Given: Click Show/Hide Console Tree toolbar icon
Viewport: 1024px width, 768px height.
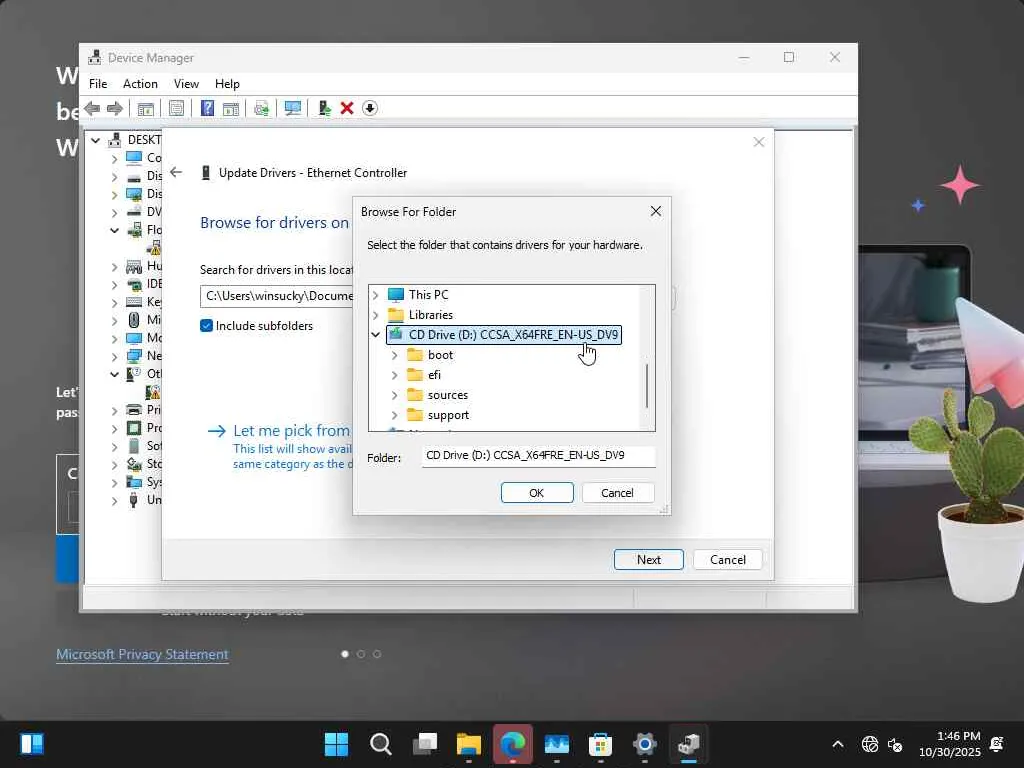Looking at the screenshot, I should click(x=145, y=108).
